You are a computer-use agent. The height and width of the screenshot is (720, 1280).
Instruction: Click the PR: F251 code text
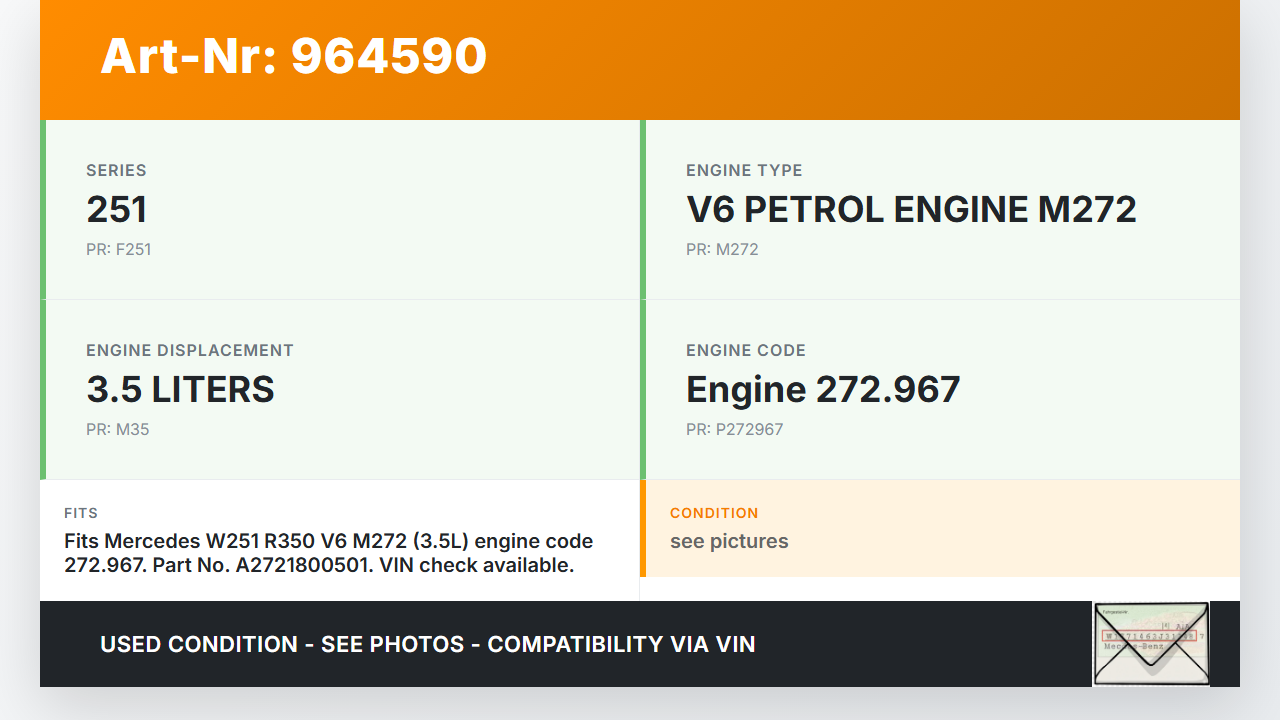click(x=118, y=250)
